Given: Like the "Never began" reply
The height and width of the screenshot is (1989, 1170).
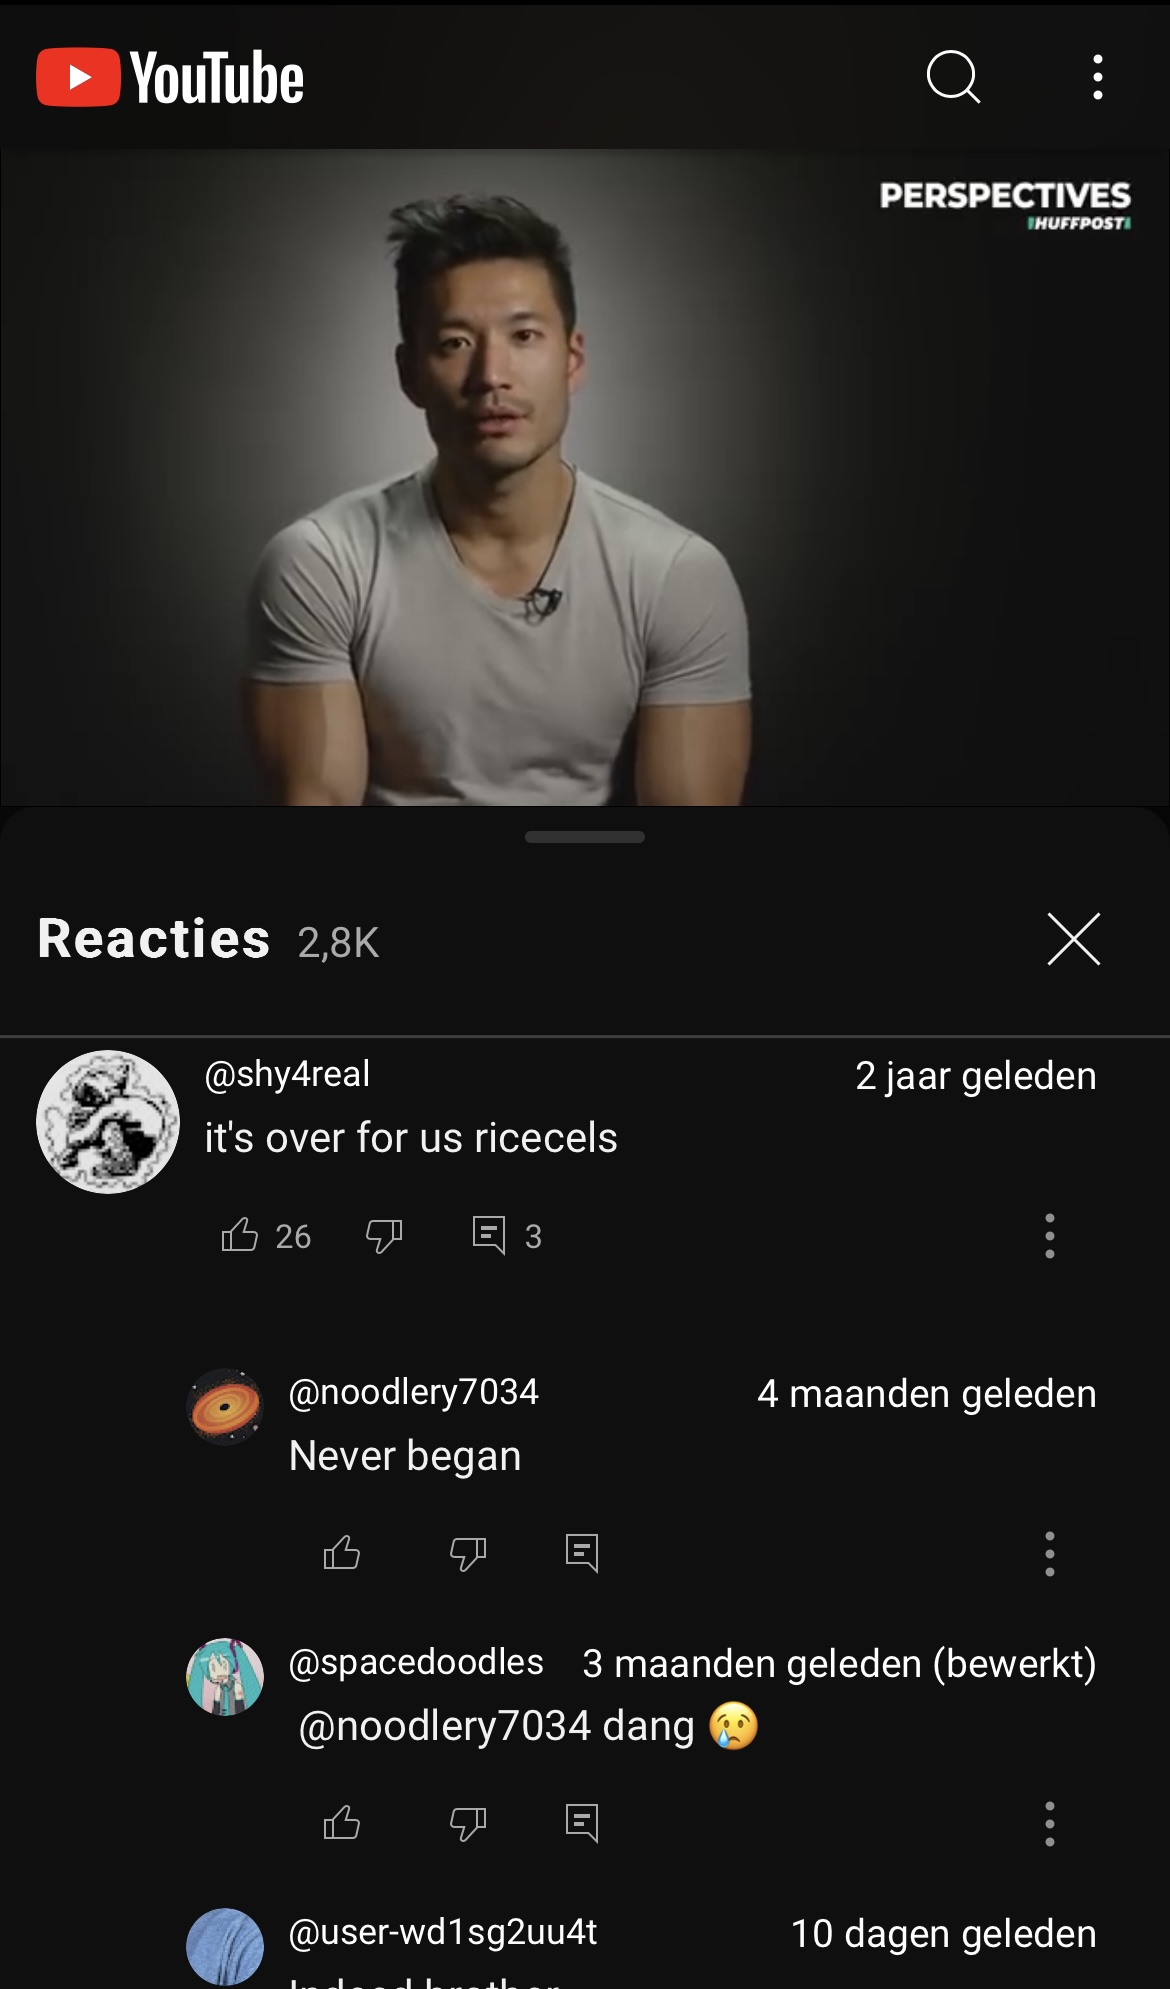Looking at the screenshot, I should point(342,1553).
